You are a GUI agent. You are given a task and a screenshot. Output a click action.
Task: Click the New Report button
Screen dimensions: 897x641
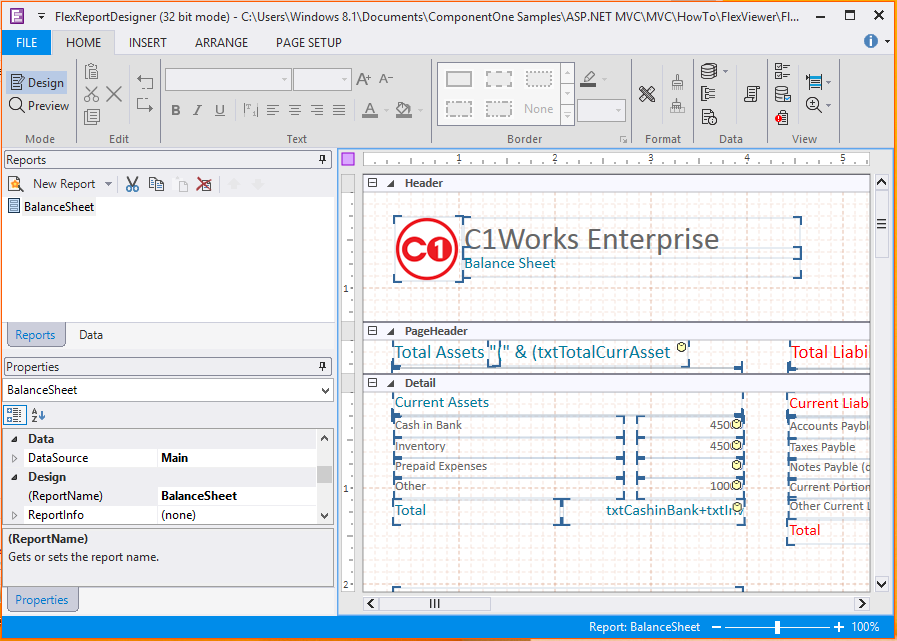52,184
